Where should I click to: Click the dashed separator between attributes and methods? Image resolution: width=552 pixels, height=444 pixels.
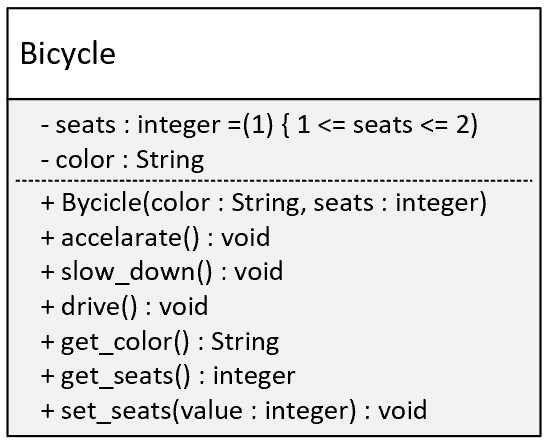tap(274, 181)
